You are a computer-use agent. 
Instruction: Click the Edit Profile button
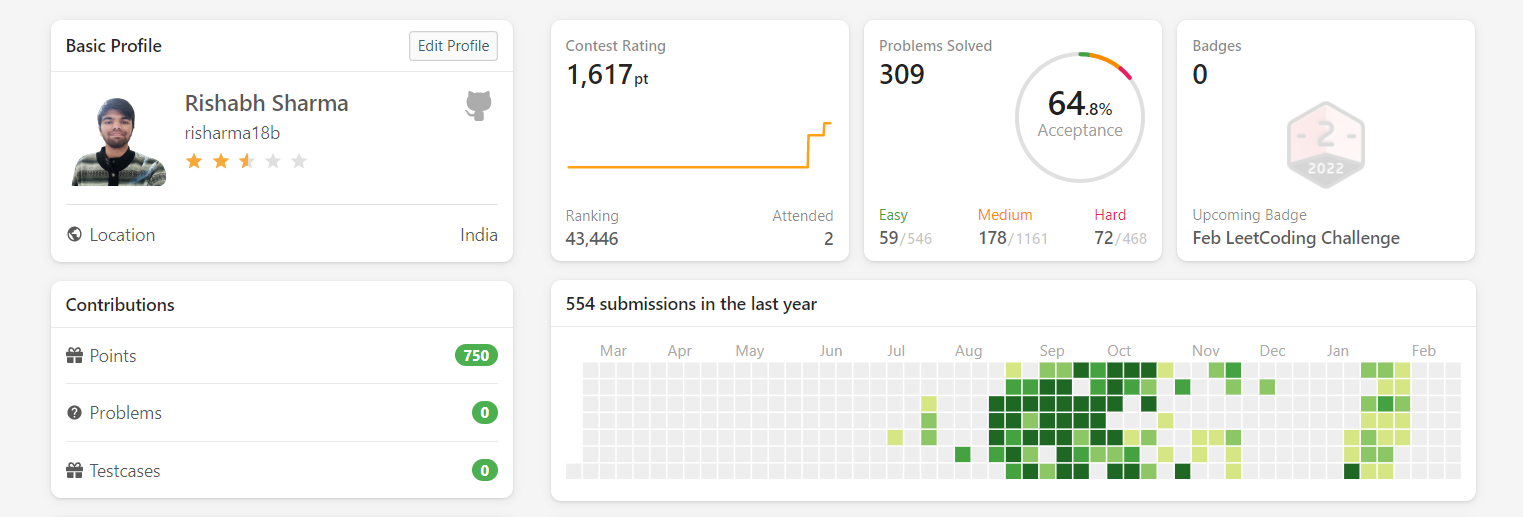pyautogui.click(x=453, y=46)
